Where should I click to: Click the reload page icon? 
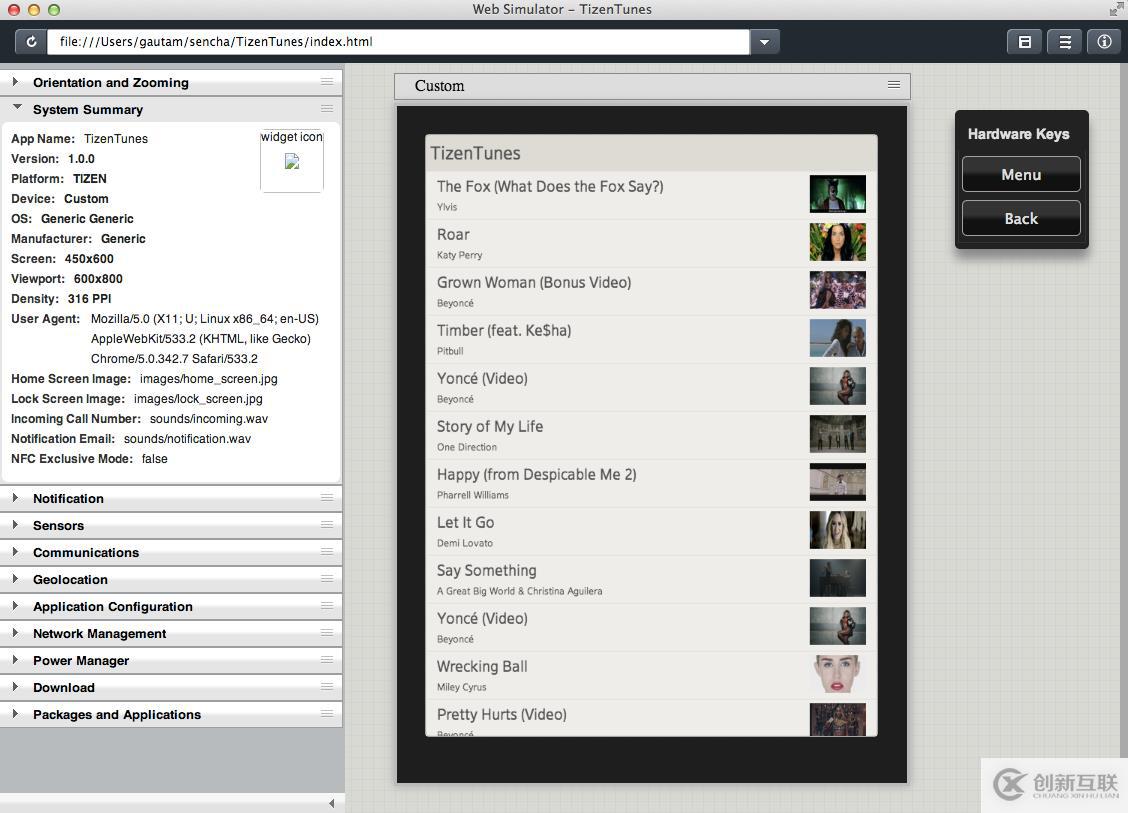click(x=31, y=42)
